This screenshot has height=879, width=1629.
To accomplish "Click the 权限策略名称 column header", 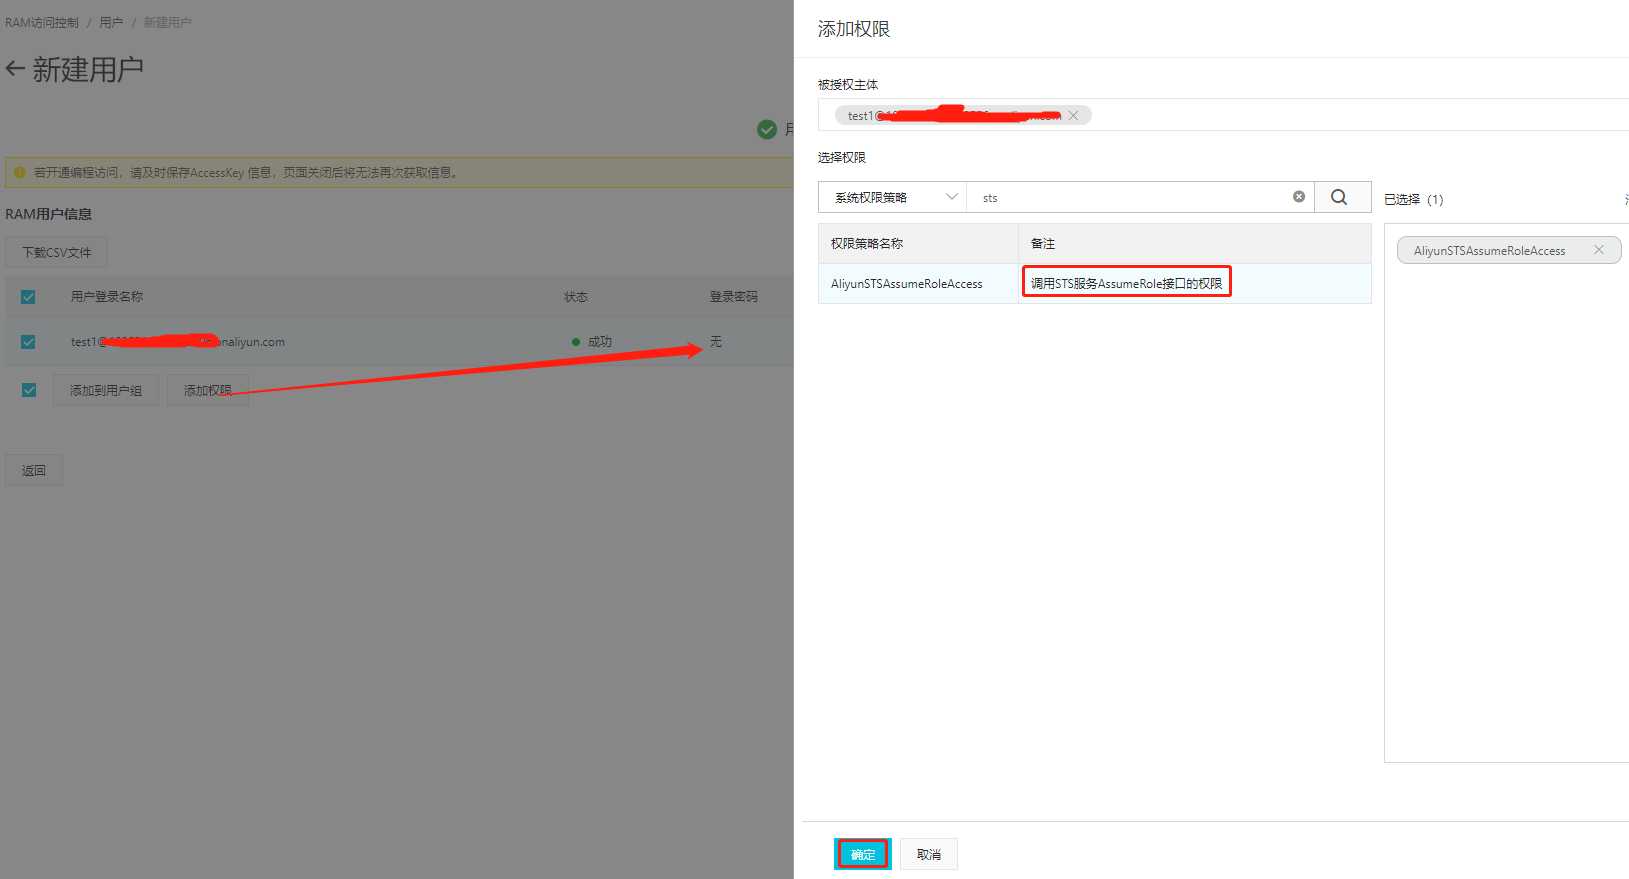I will click(x=867, y=244).
